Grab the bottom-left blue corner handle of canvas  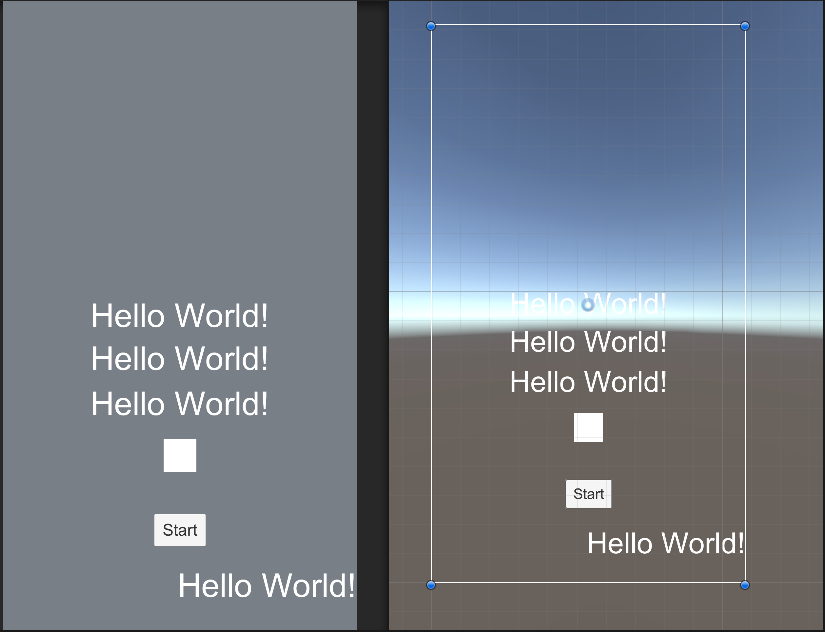431,585
